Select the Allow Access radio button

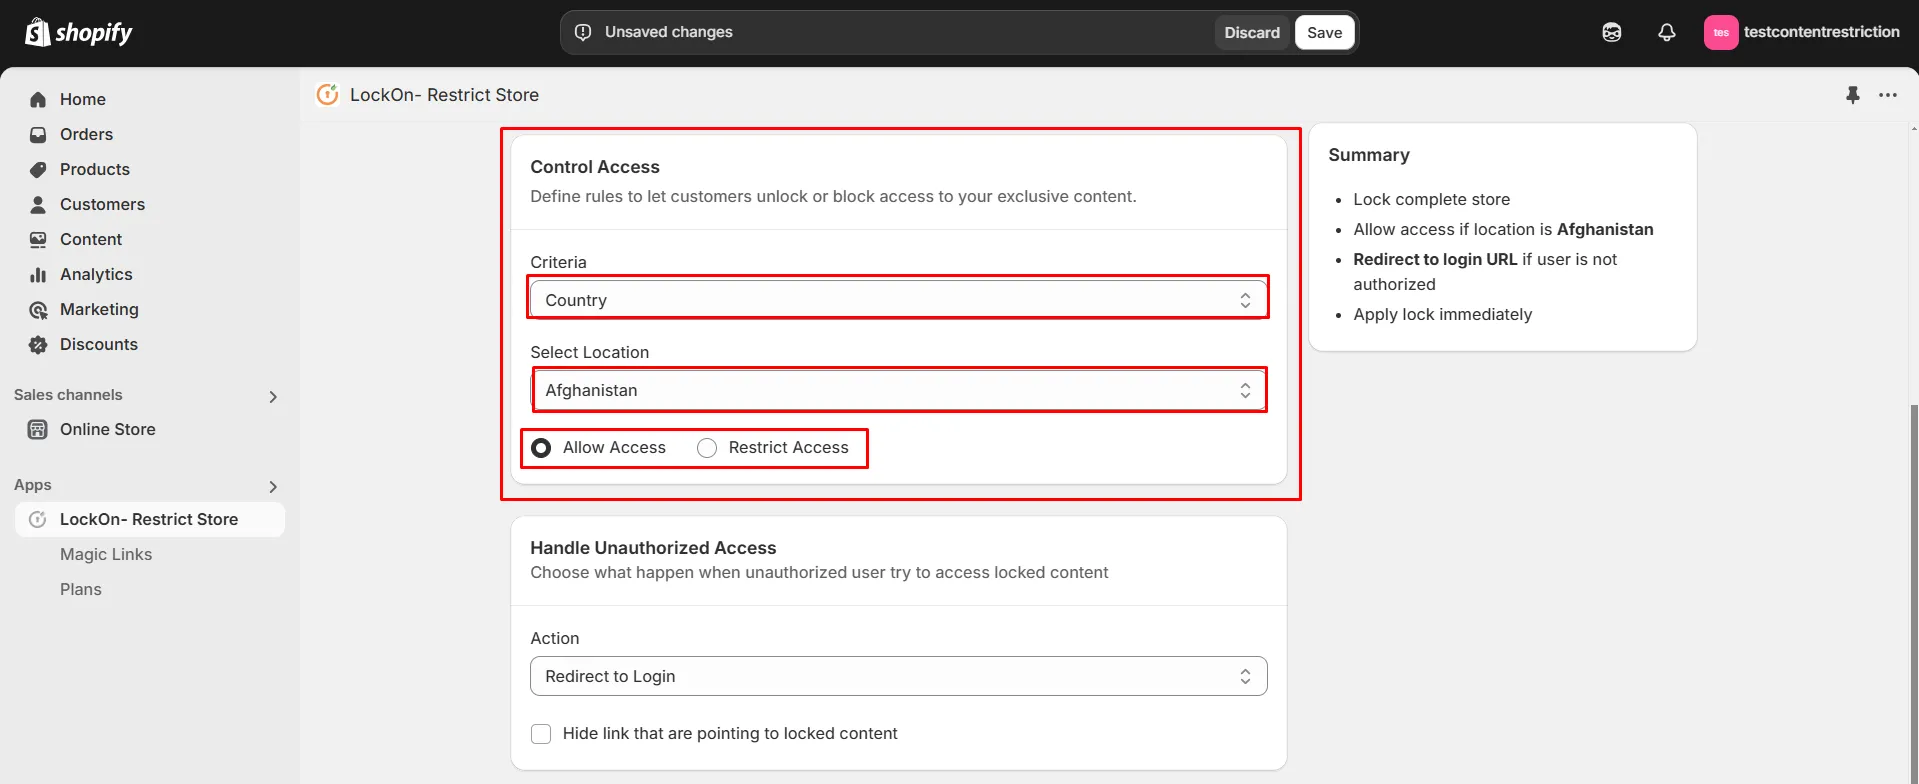(x=541, y=448)
